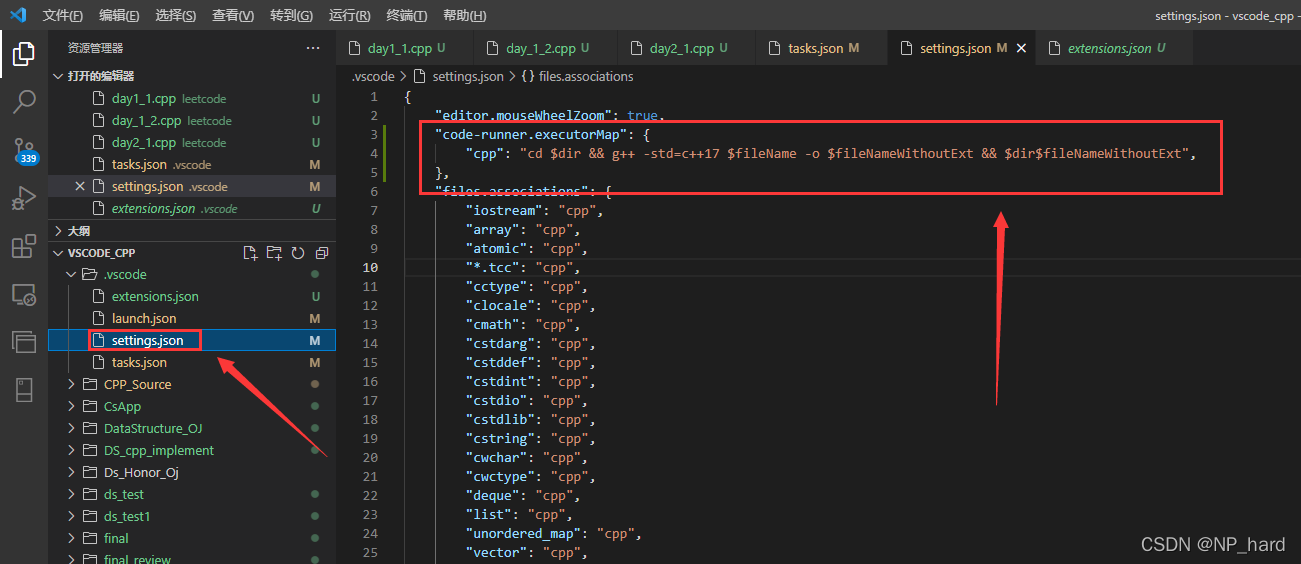Close the settings.json editor tab

(x=1021, y=48)
